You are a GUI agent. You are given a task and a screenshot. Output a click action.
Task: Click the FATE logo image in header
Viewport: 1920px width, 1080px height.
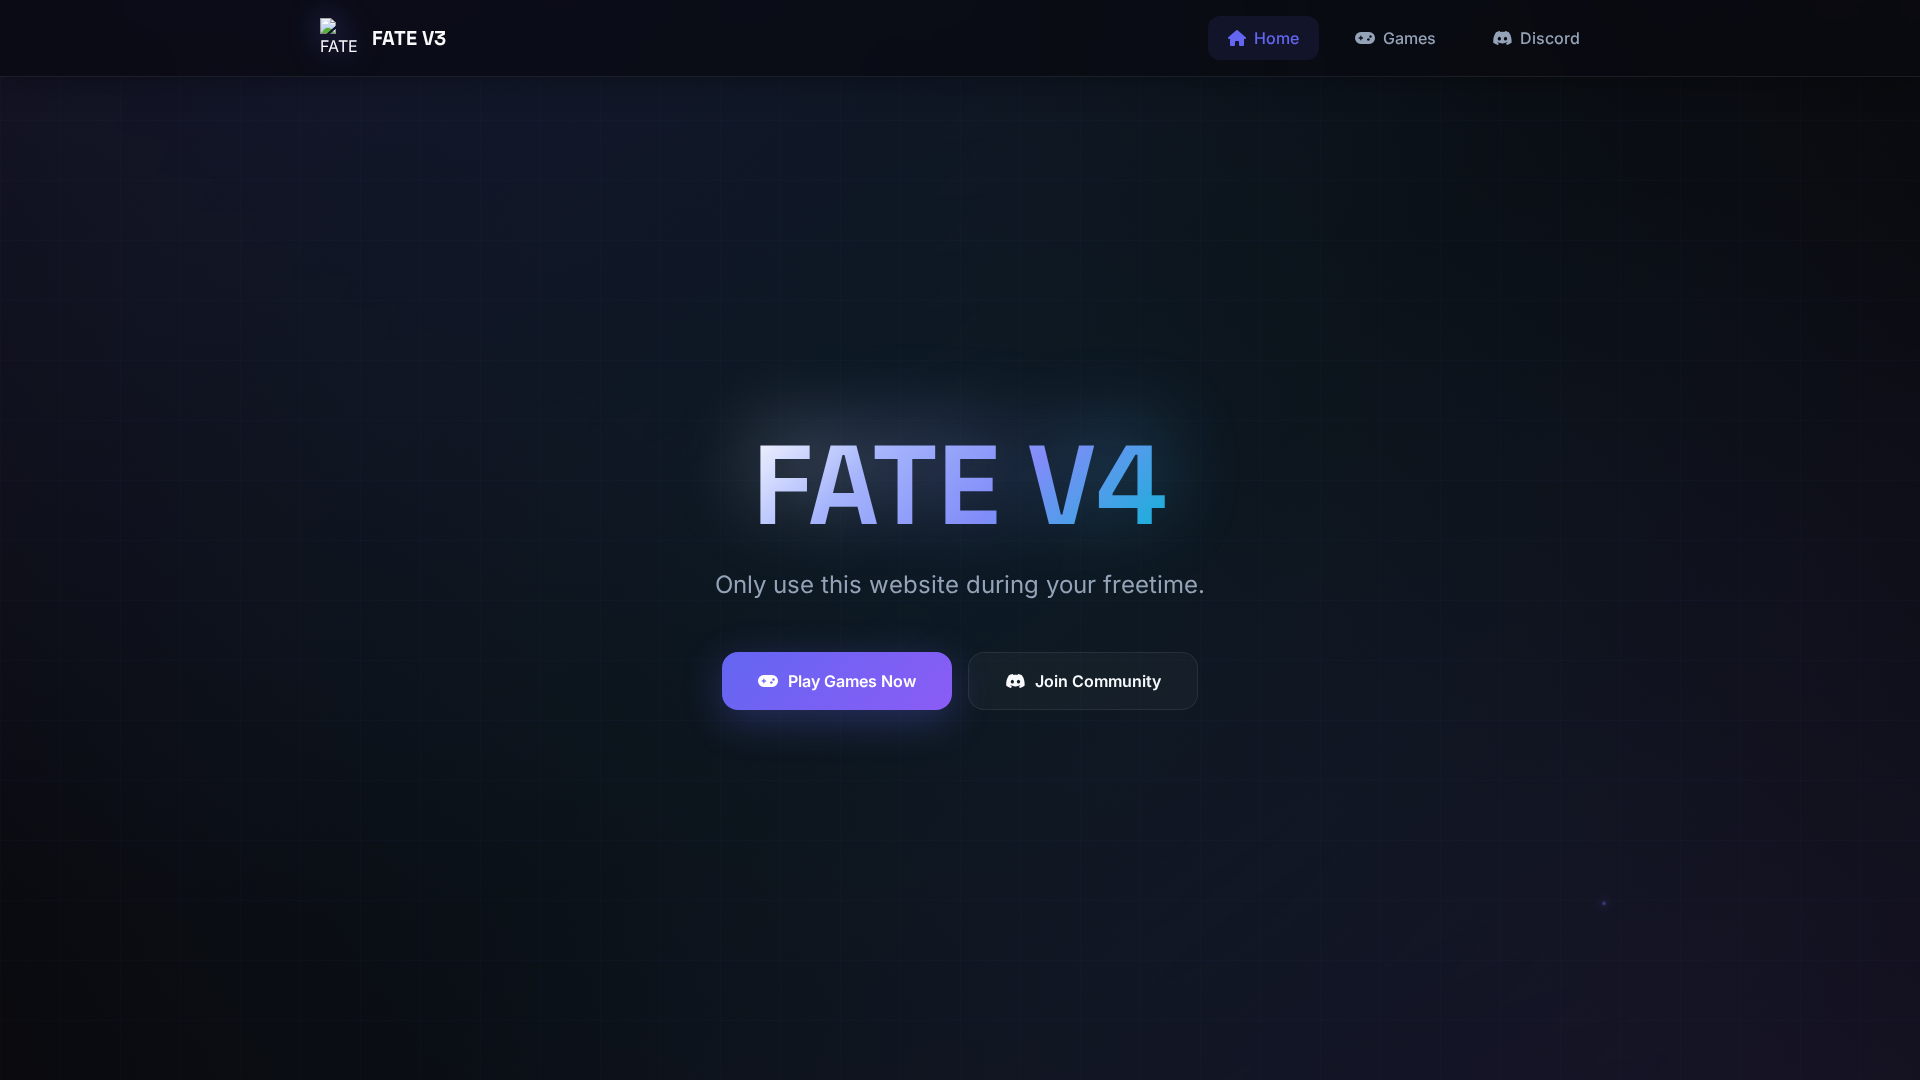coord(338,37)
